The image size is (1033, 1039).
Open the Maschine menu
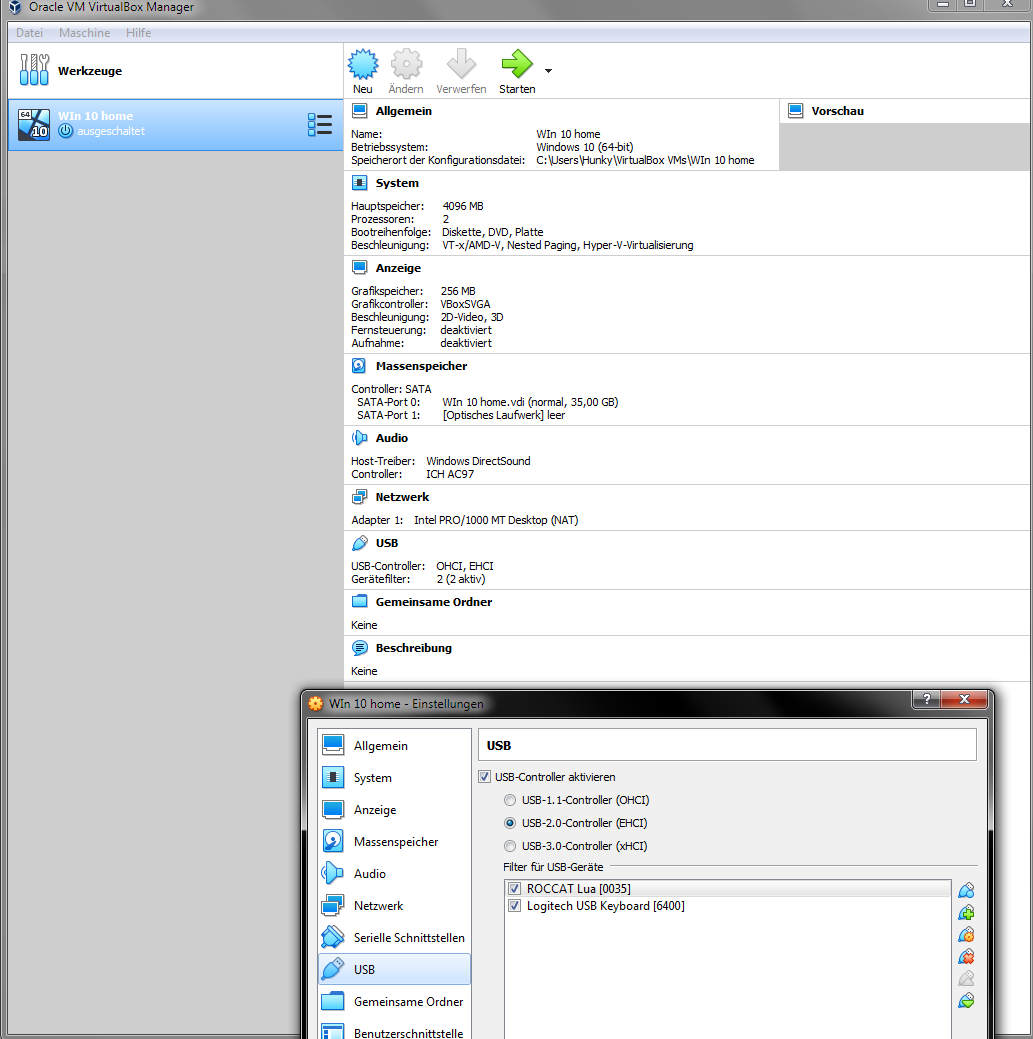(84, 32)
